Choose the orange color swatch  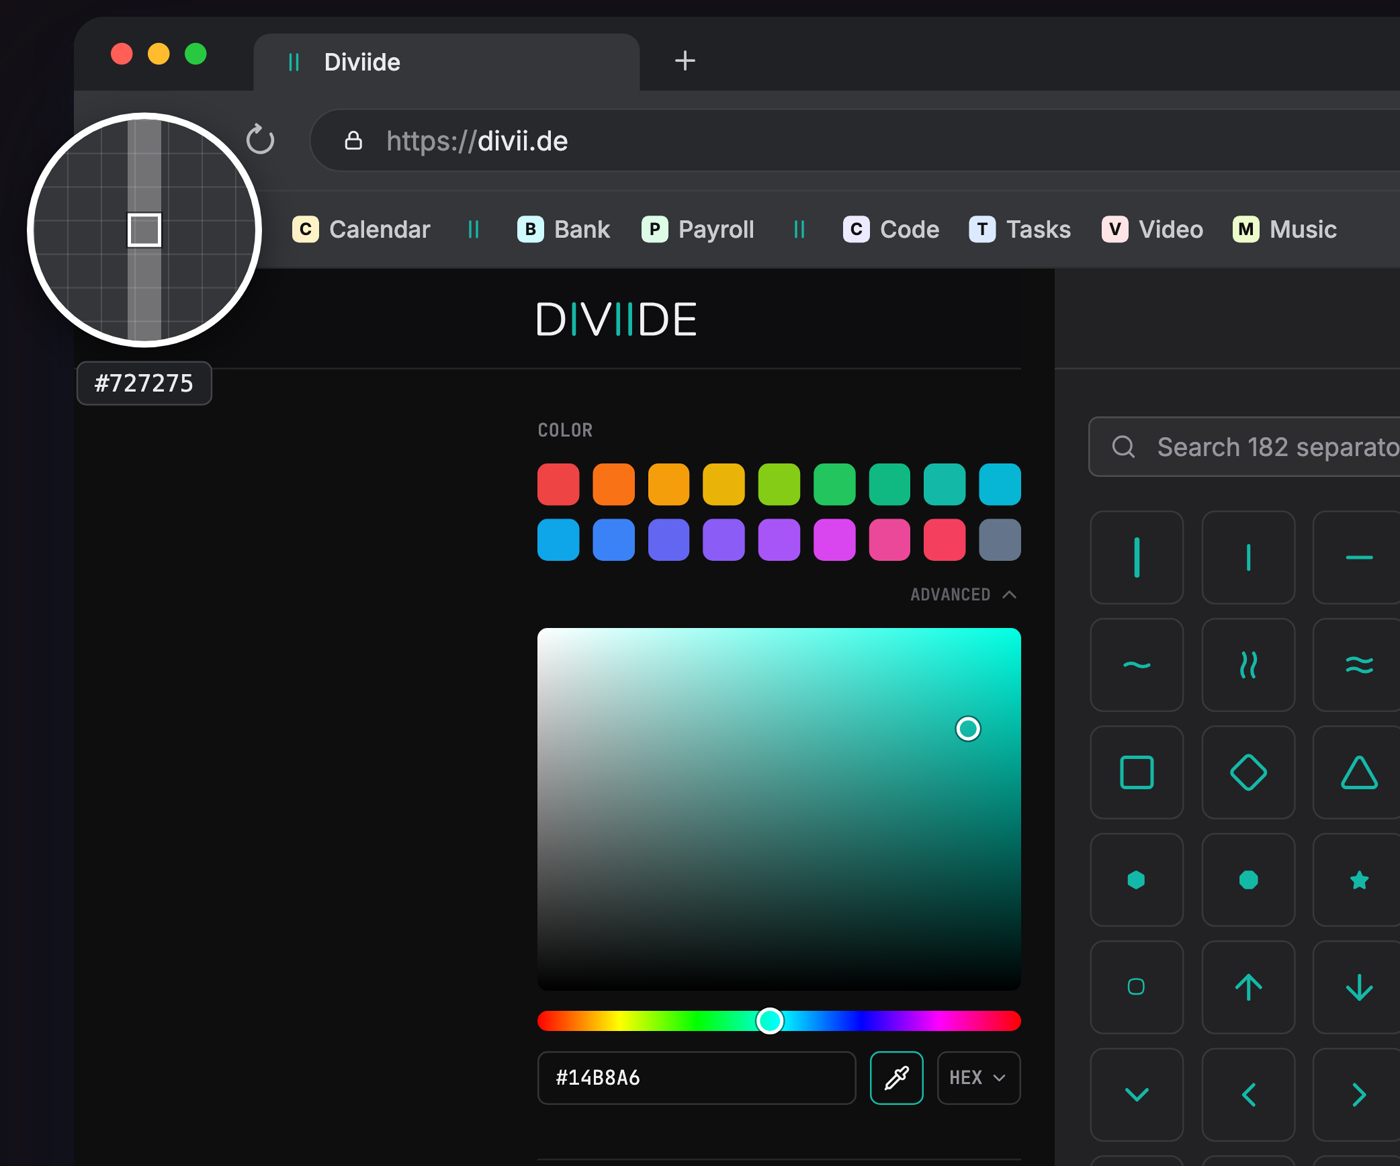pyautogui.click(x=614, y=485)
